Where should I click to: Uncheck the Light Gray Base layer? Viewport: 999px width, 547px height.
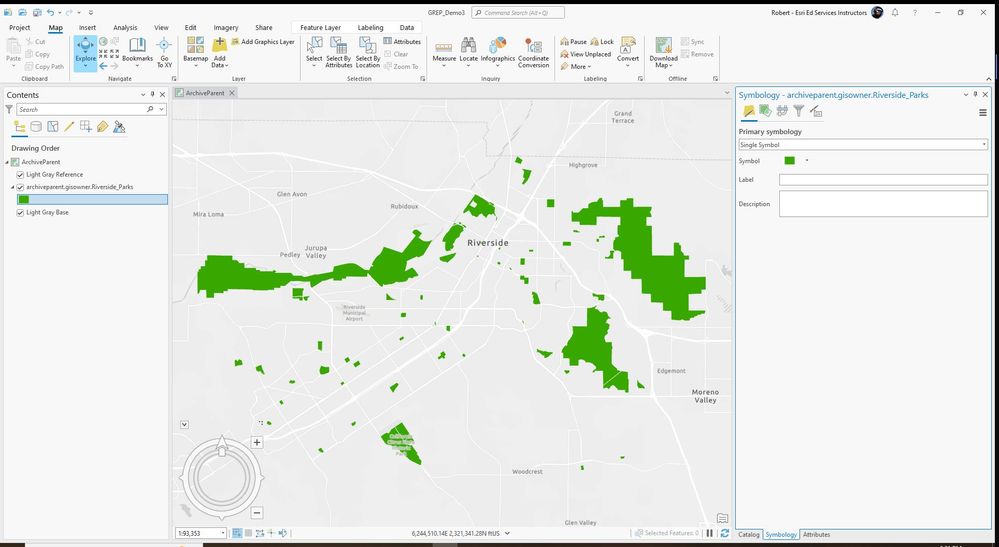[20, 212]
